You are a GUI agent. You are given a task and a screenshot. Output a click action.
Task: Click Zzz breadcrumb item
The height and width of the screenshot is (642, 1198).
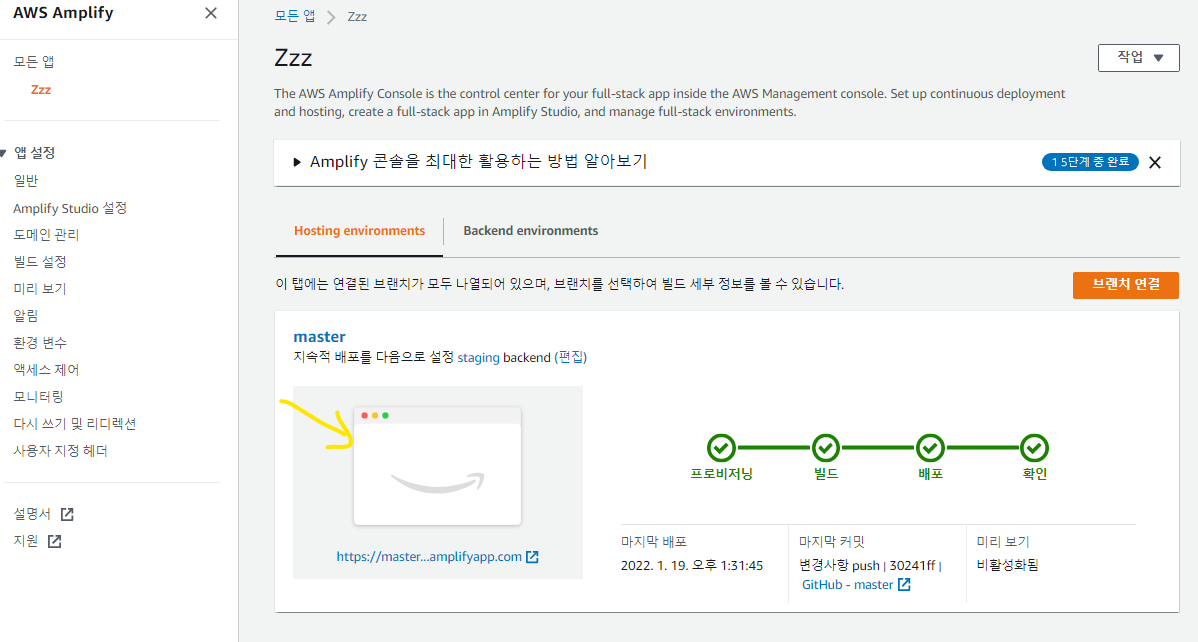357,17
